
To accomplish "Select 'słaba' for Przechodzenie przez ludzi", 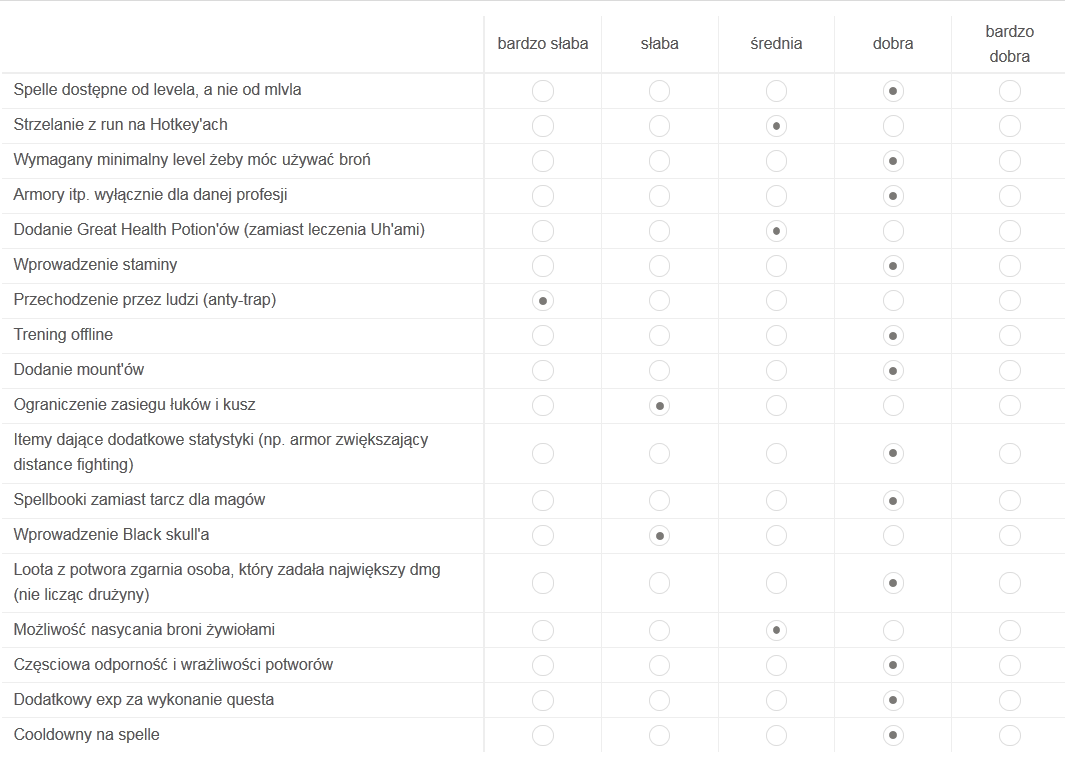I will tap(659, 301).
